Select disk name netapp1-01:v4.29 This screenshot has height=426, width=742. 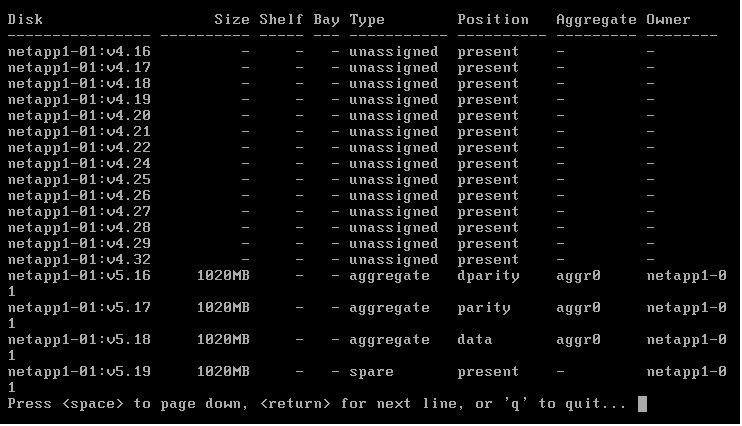[x=79, y=244]
